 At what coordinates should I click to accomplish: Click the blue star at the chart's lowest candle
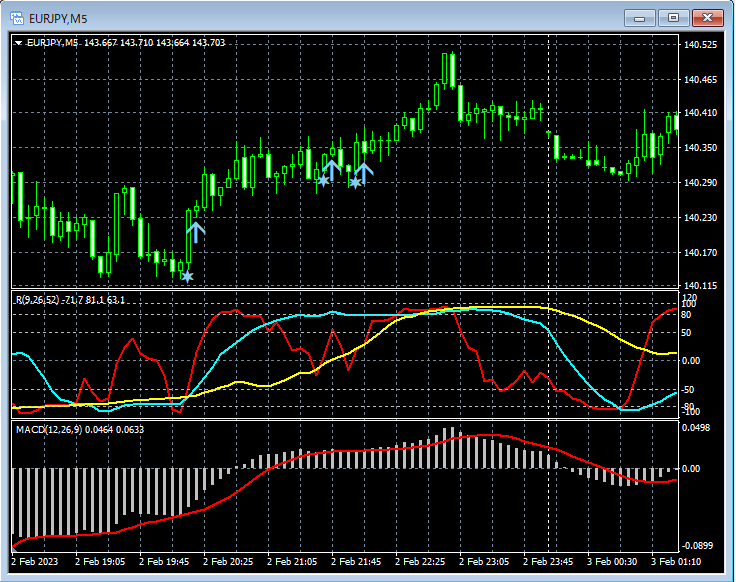coord(187,276)
